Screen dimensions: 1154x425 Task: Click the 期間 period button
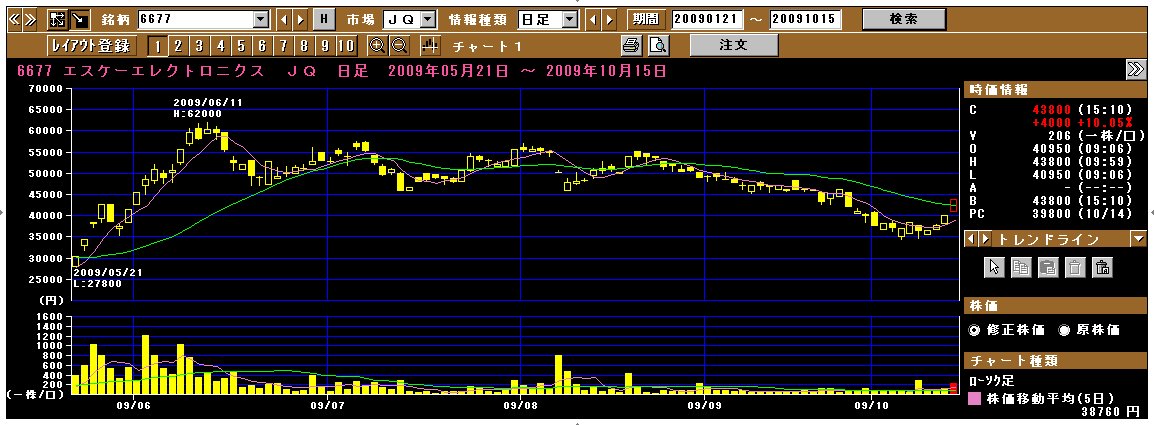pos(647,20)
